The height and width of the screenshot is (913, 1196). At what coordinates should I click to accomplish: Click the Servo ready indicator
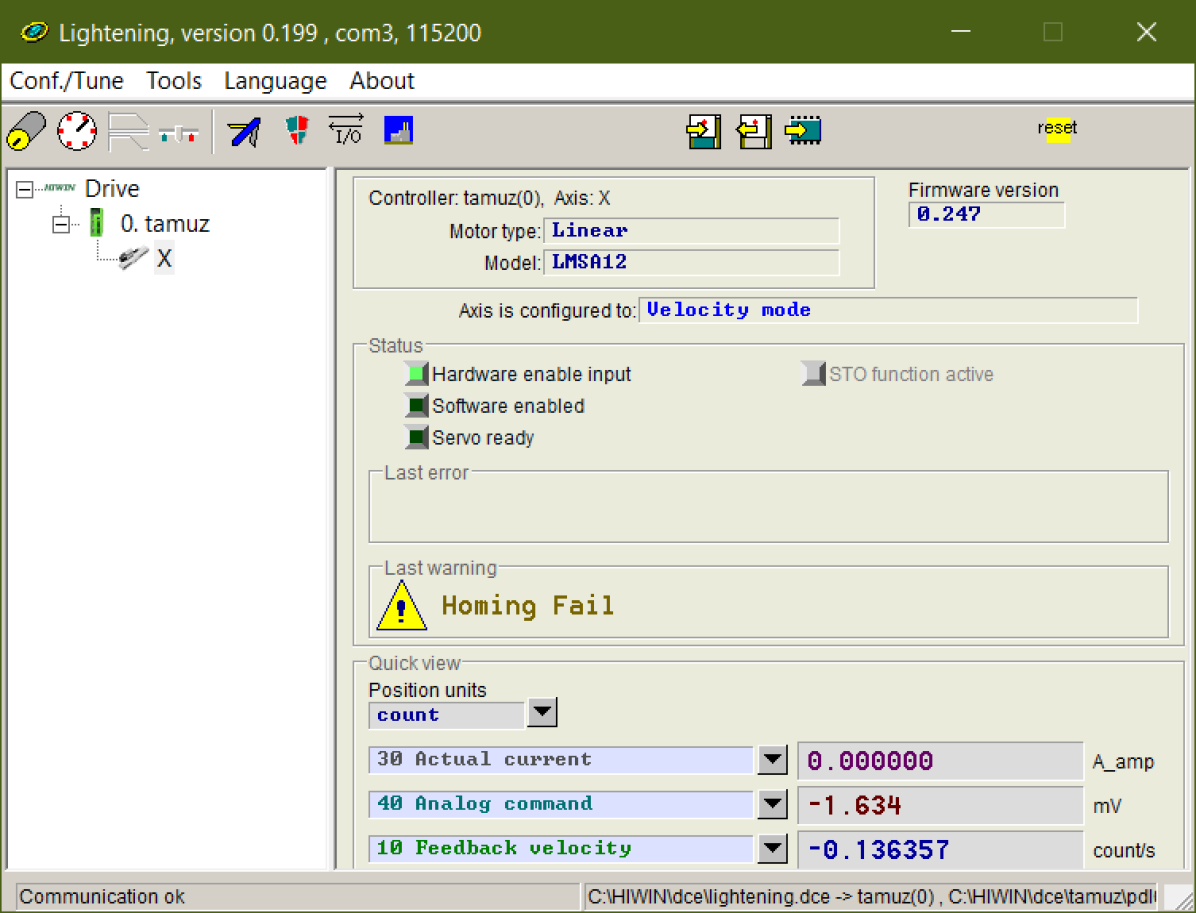pyautogui.click(x=416, y=438)
